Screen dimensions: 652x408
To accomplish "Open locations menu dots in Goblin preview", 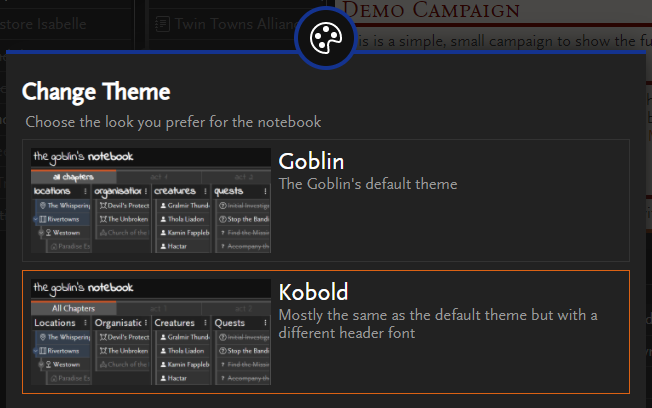I will pos(85,191).
